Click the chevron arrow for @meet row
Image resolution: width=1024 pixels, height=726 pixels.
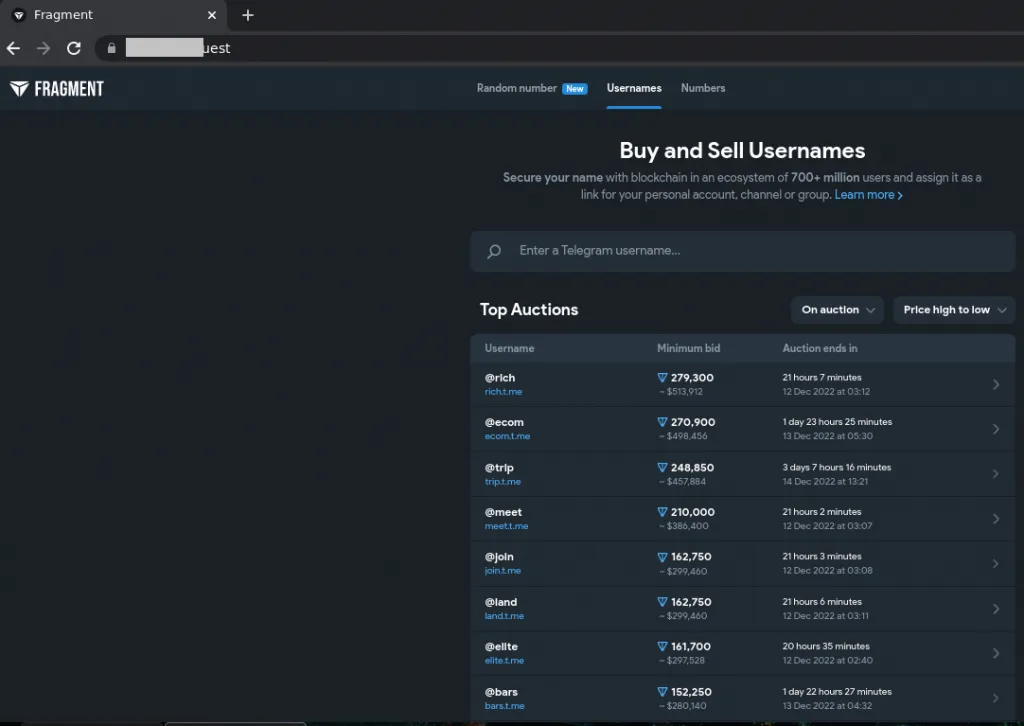pyautogui.click(x=995, y=518)
